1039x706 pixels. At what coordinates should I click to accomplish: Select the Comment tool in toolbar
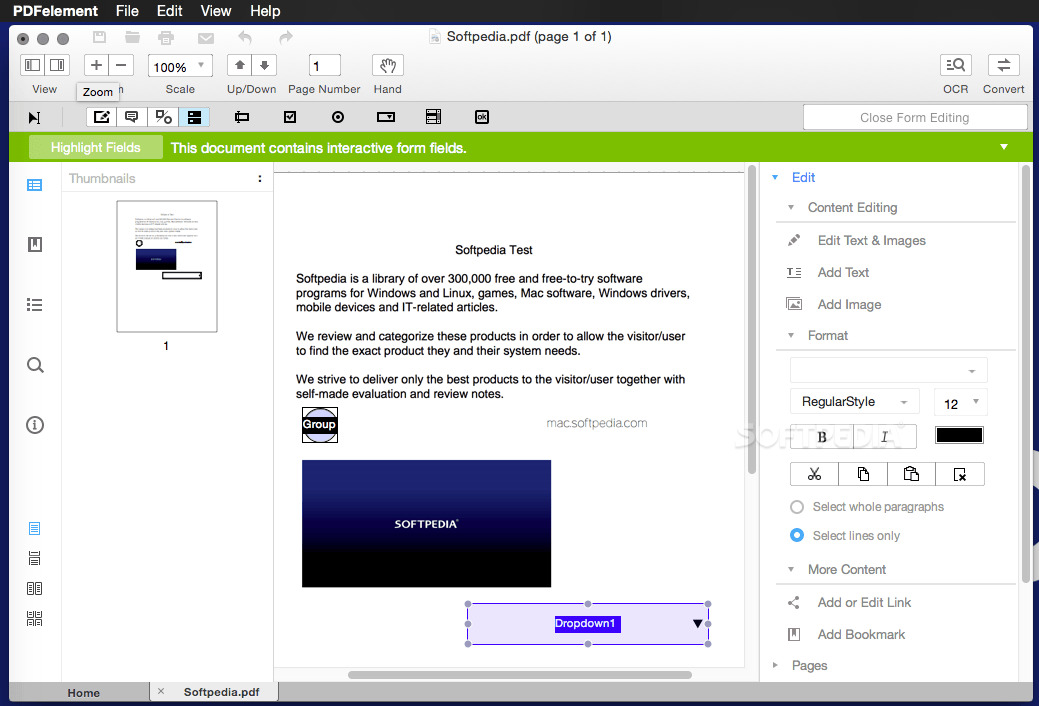132,117
